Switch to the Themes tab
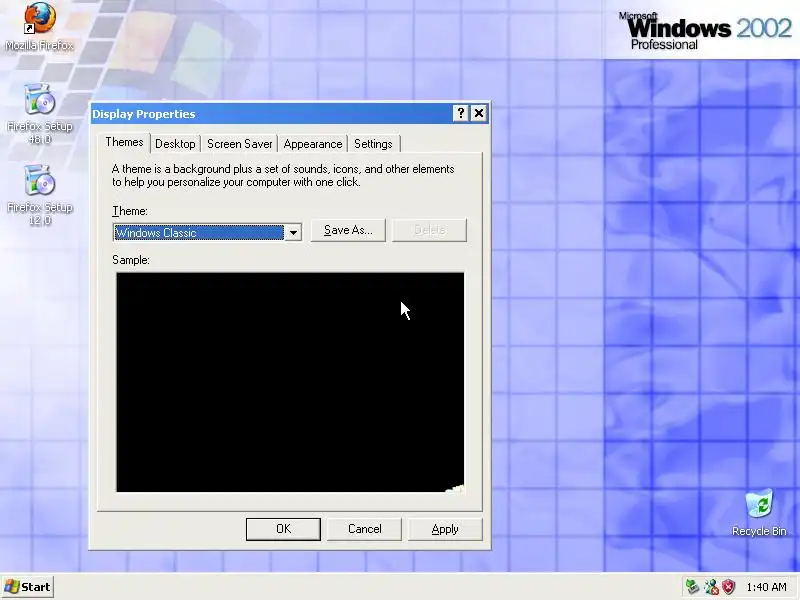 click(x=124, y=142)
